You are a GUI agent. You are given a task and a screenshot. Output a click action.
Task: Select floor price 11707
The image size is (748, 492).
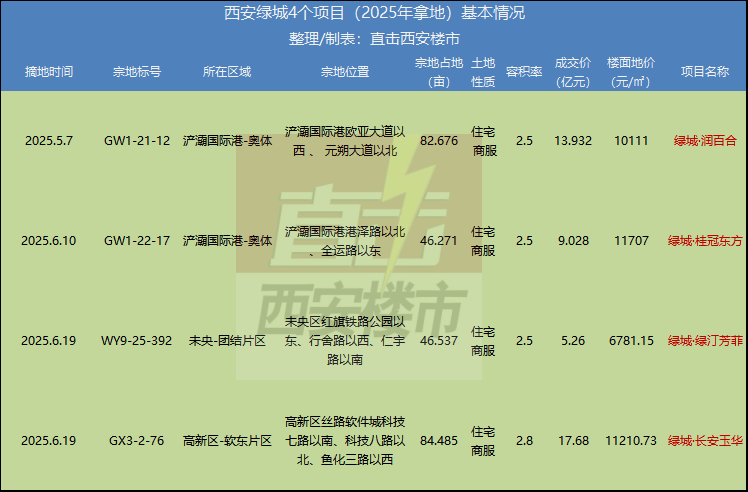pos(631,241)
